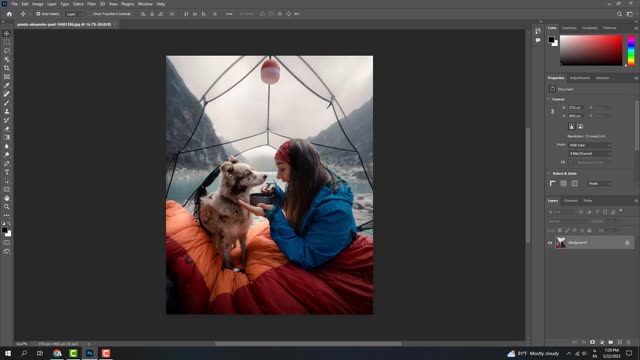The image size is (640, 360).
Task: Switch to the Gradients tab
Action: click(589, 28)
